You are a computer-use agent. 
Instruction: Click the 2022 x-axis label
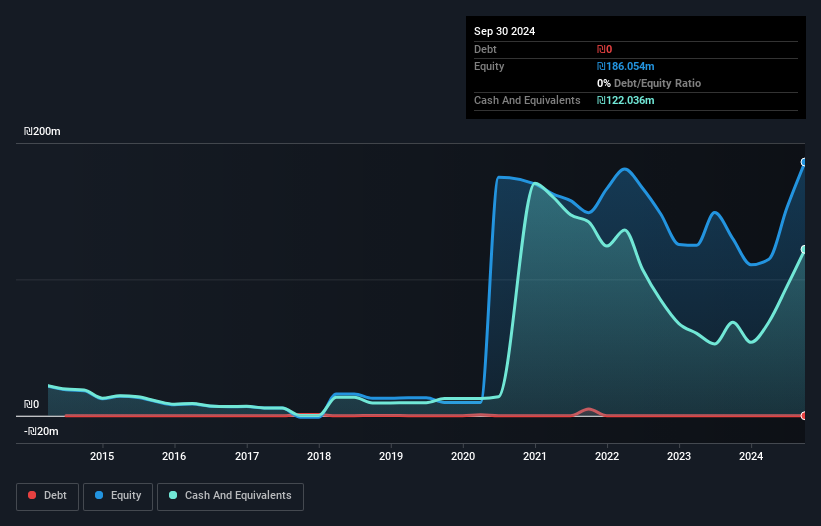607,456
